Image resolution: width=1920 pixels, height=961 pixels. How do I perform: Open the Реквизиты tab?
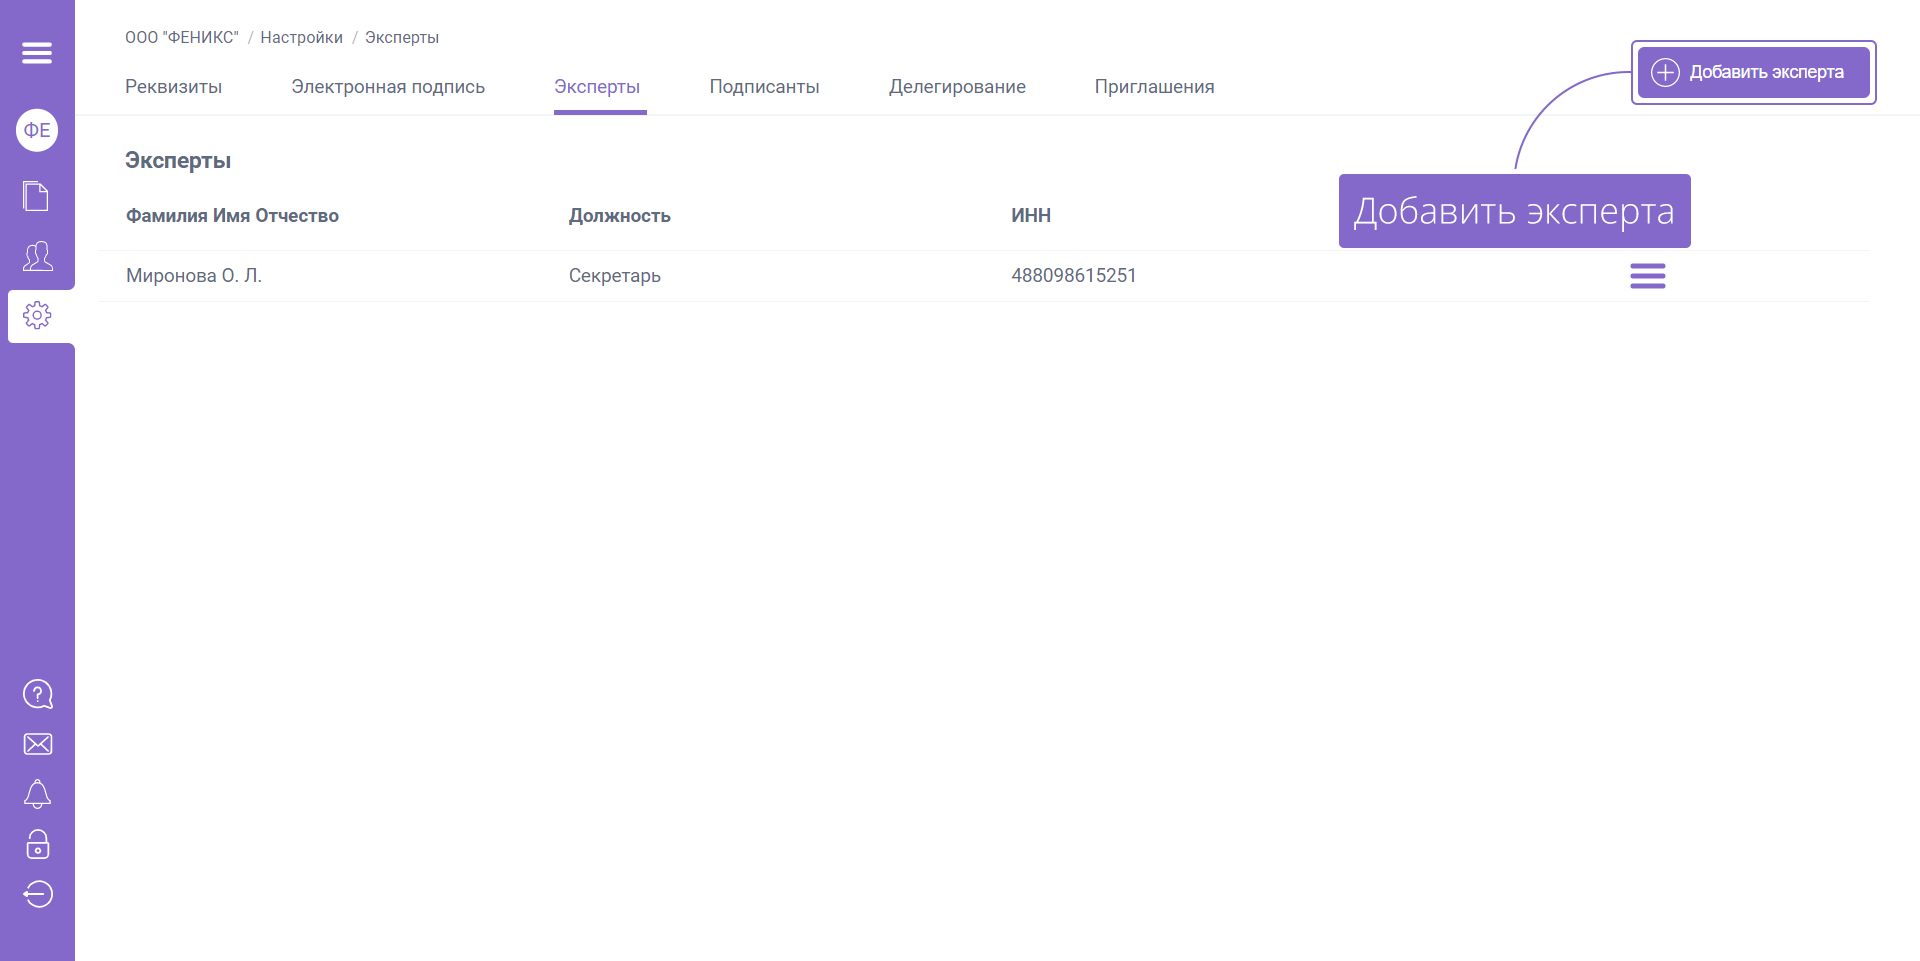click(173, 87)
